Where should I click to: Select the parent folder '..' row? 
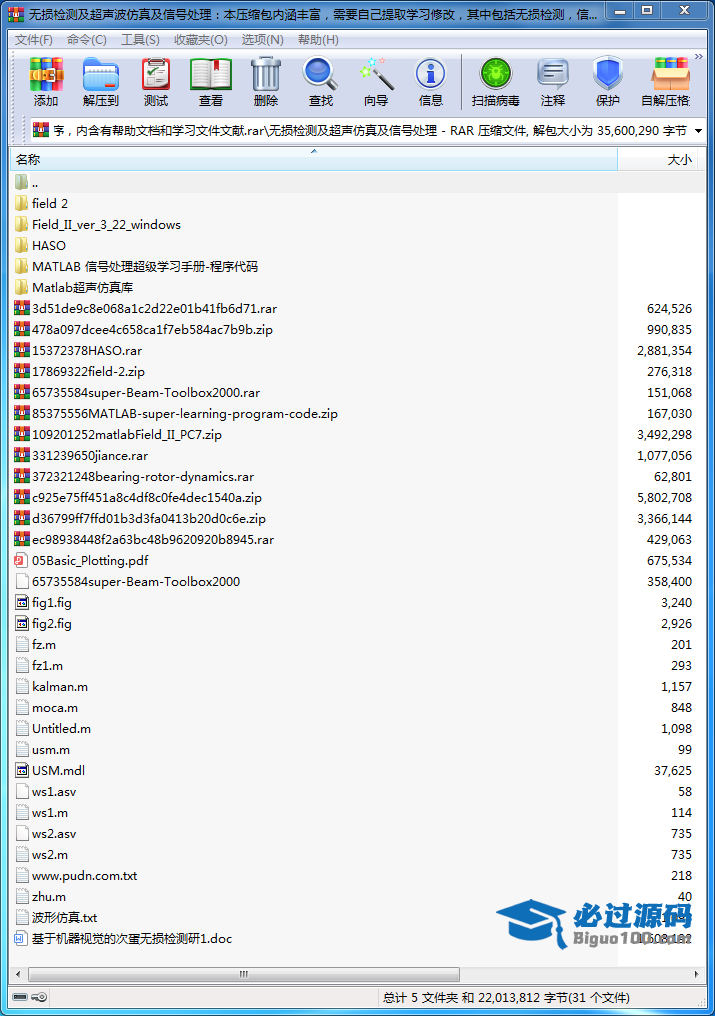[x=357, y=183]
